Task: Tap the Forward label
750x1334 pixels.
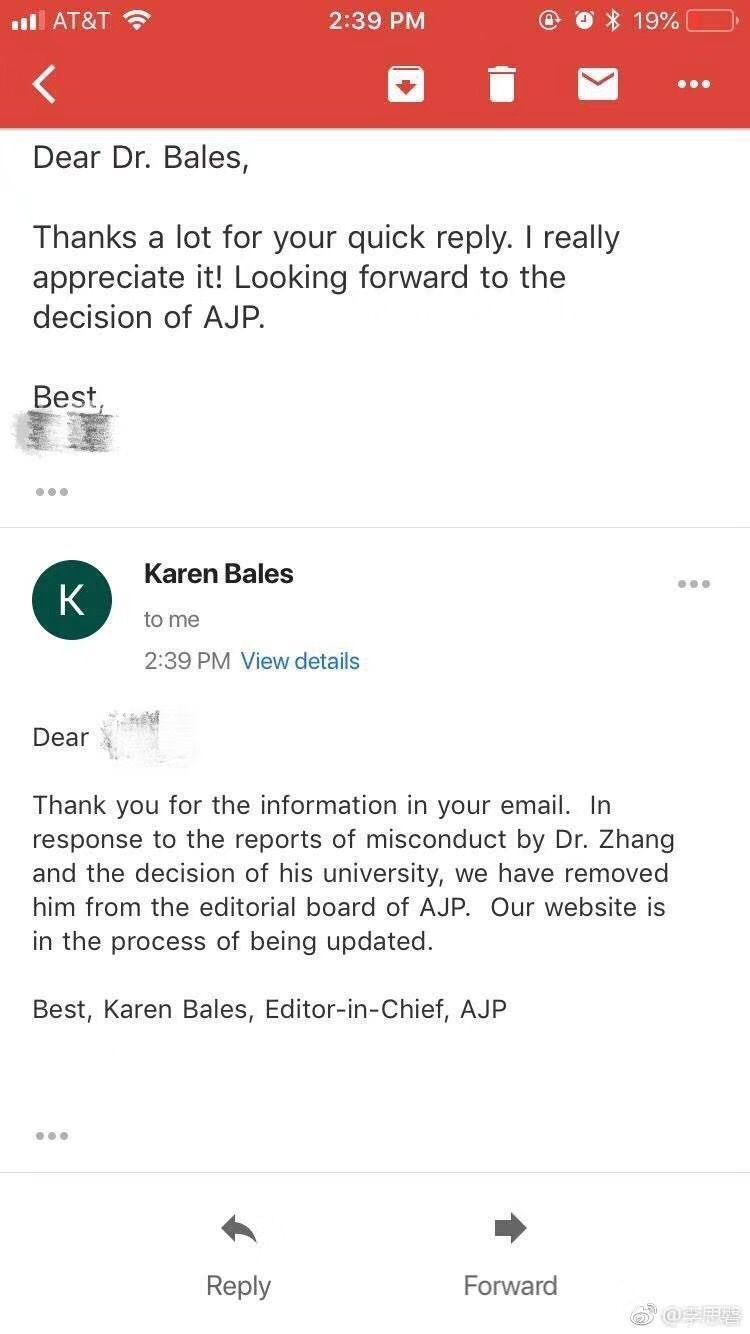Action: 510,1286
